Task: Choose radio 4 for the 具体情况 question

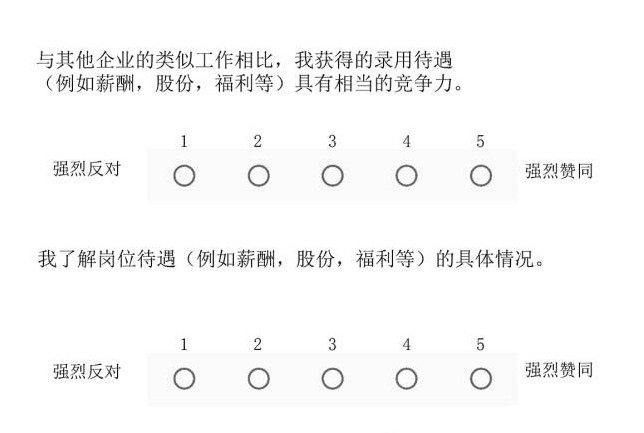Action: [406, 379]
